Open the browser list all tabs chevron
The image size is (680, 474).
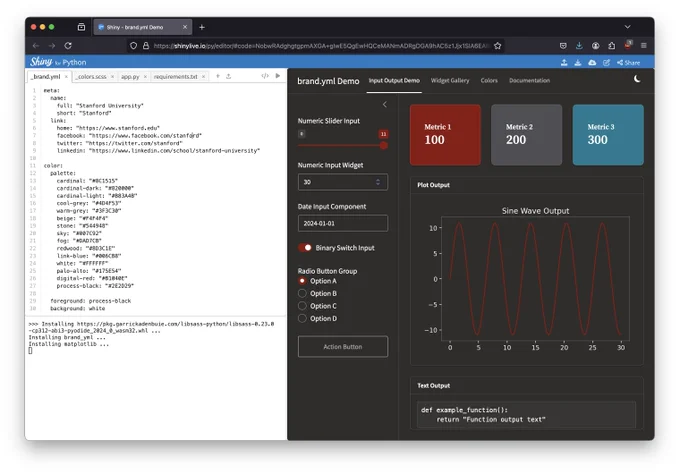point(628,27)
